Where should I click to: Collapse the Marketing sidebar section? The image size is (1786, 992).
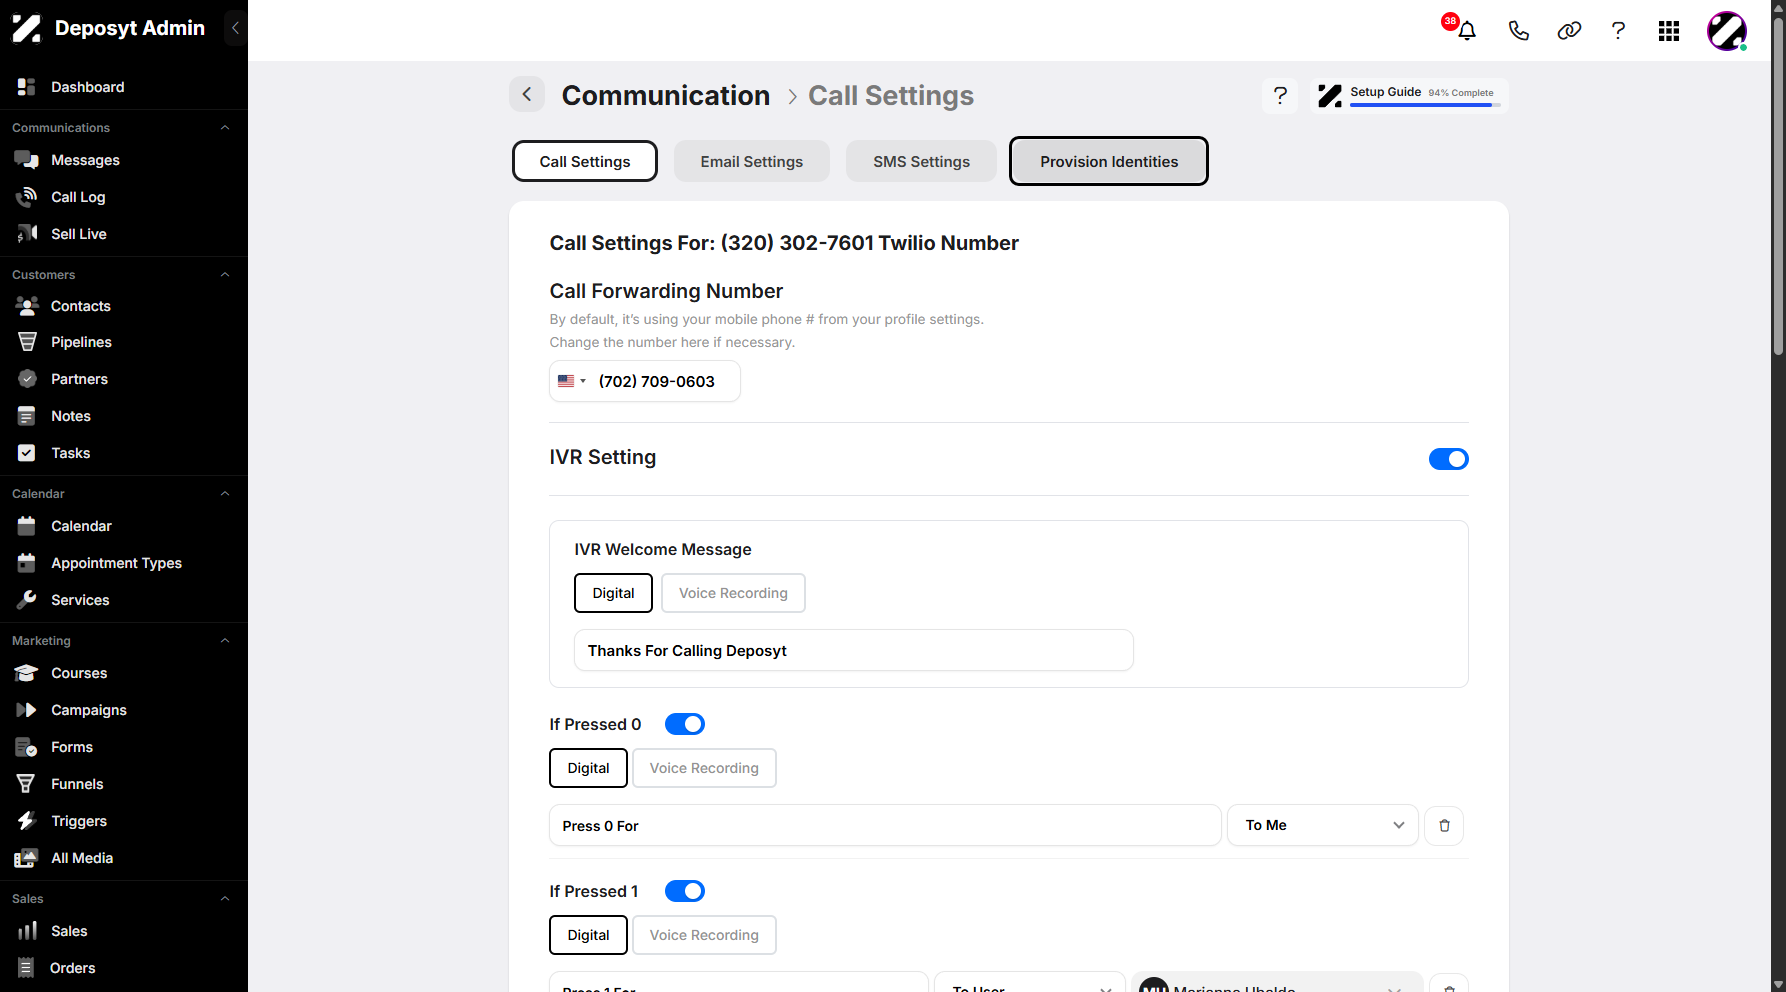point(225,641)
